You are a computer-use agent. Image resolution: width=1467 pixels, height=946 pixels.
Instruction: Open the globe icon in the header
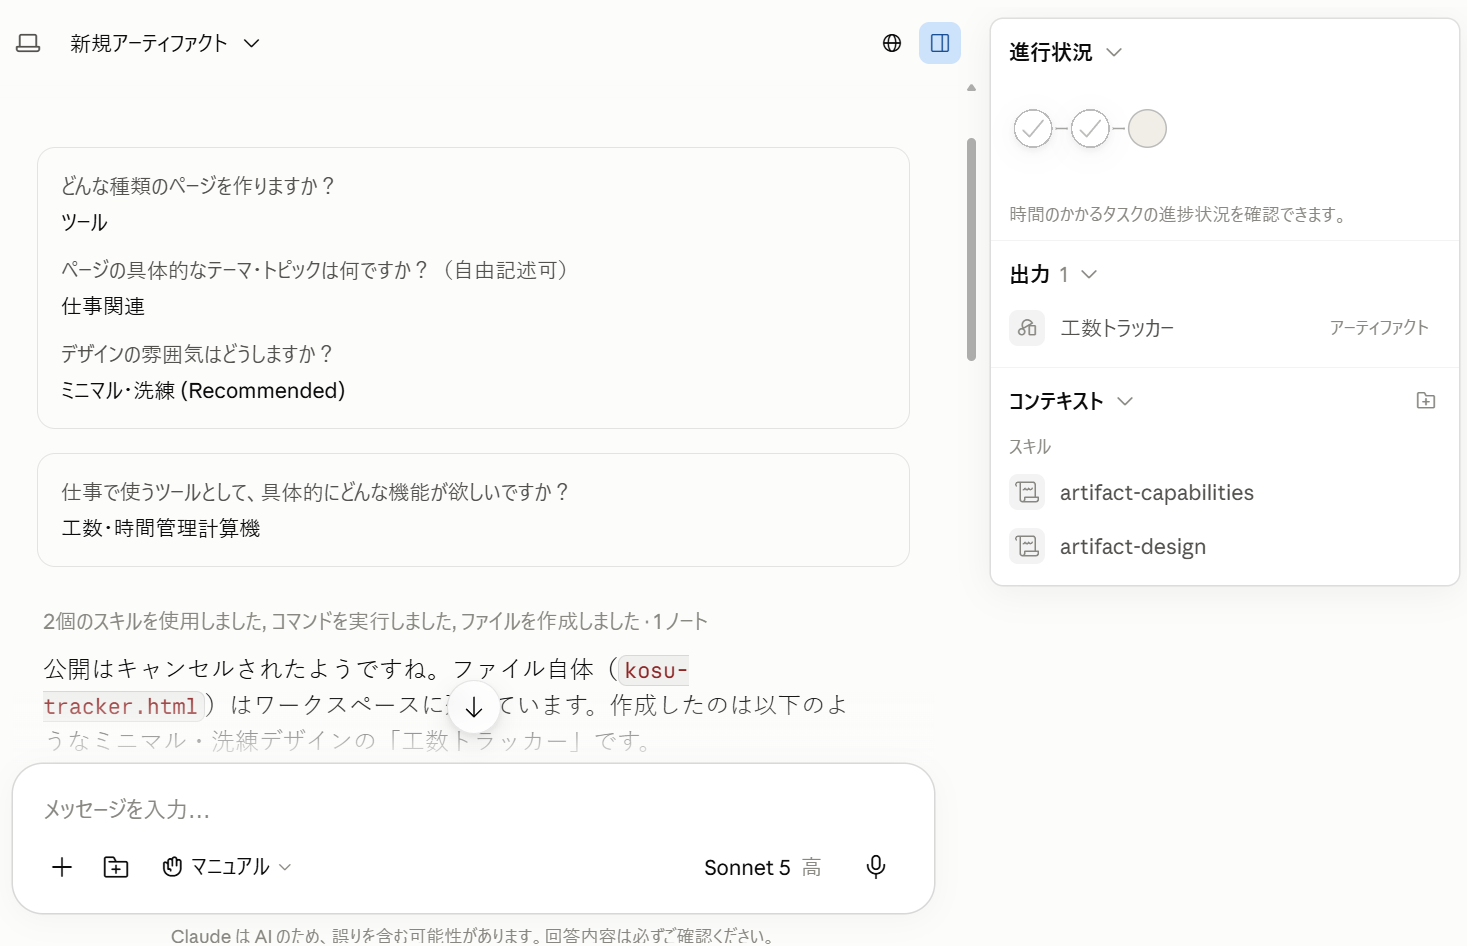892,43
